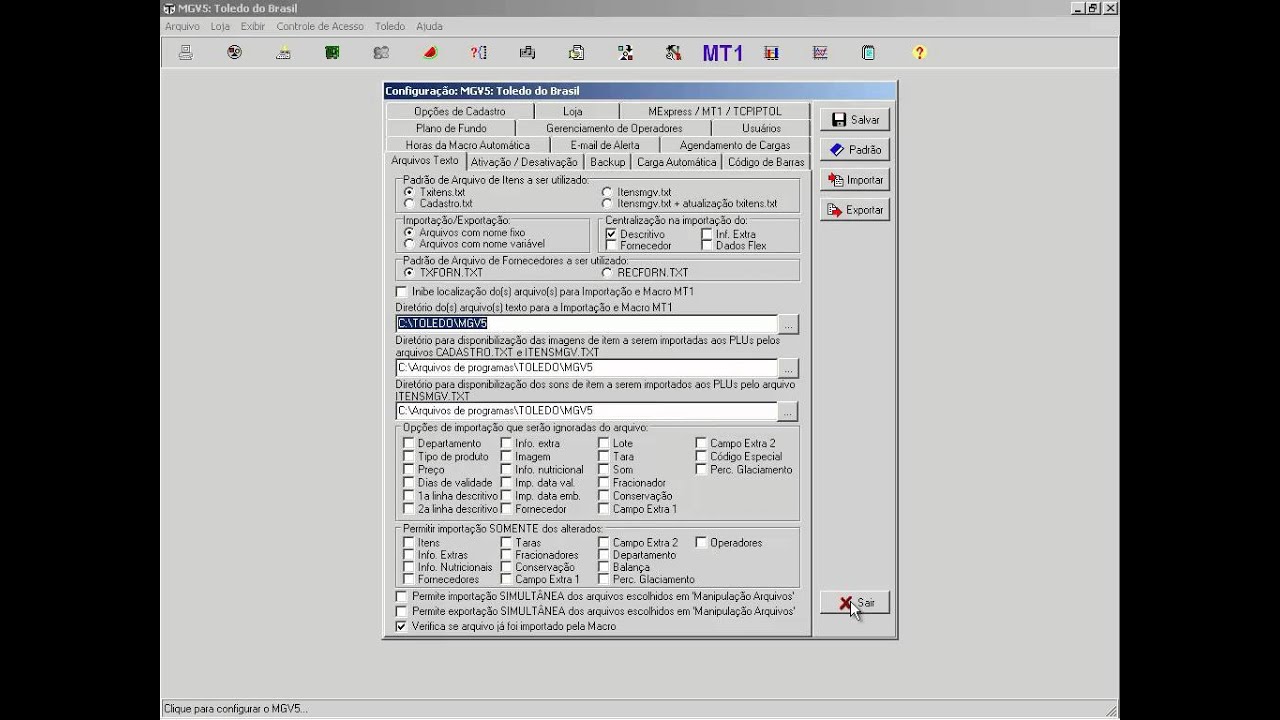The image size is (1280, 720).
Task: Click the bar chart toolbar icon
Action: (x=771, y=53)
